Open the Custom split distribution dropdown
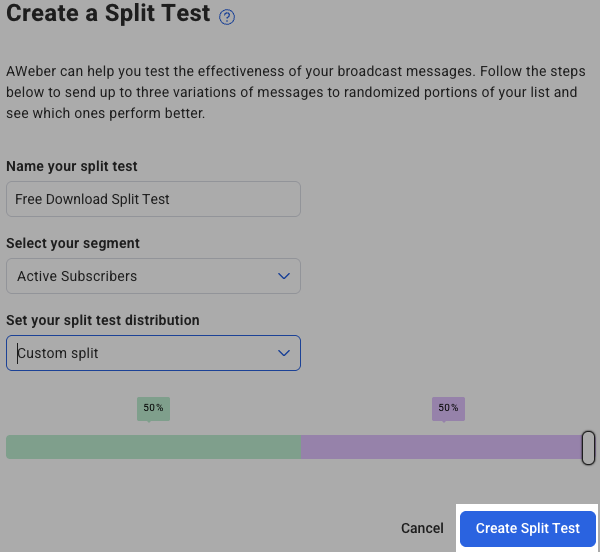Image resolution: width=600 pixels, height=552 pixels. pos(153,353)
